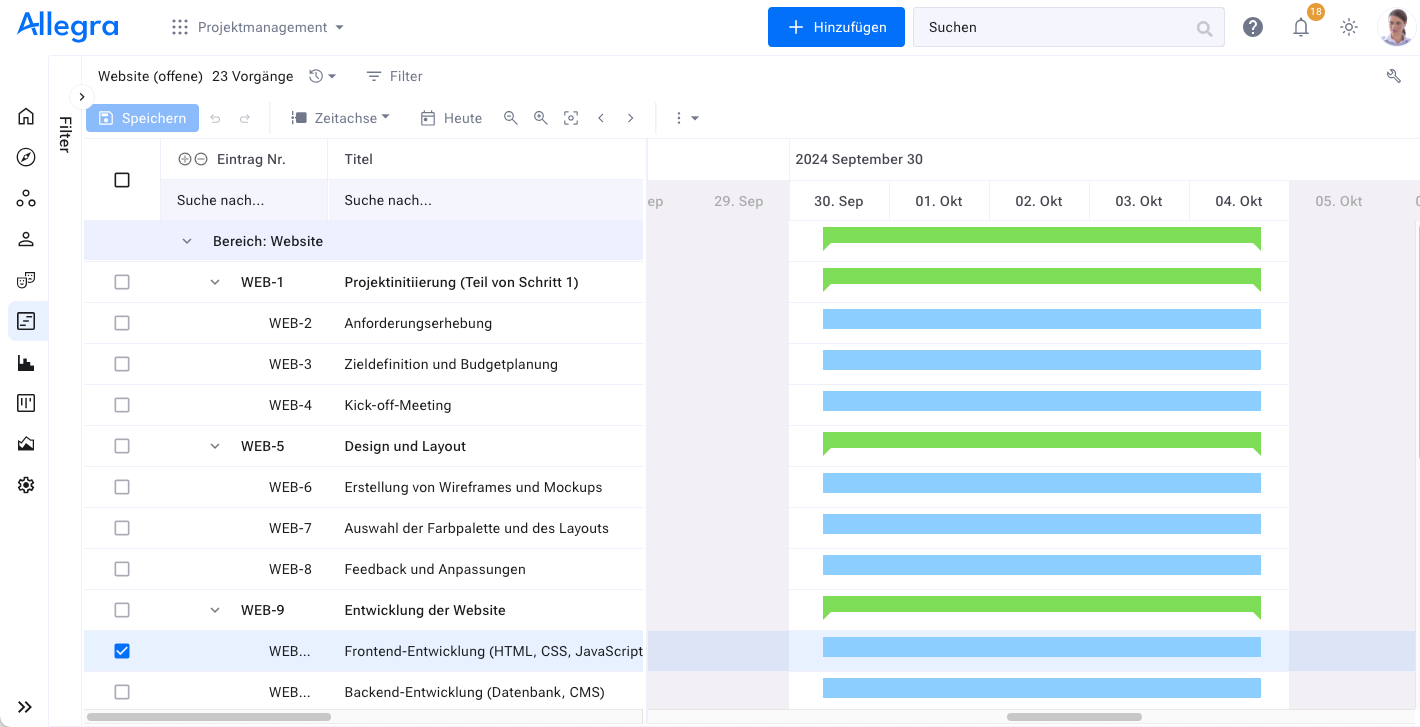Select the gear settings icon in the sidebar
Image resolution: width=1420 pixels, height=727 pixels.
tap(26, 485)
